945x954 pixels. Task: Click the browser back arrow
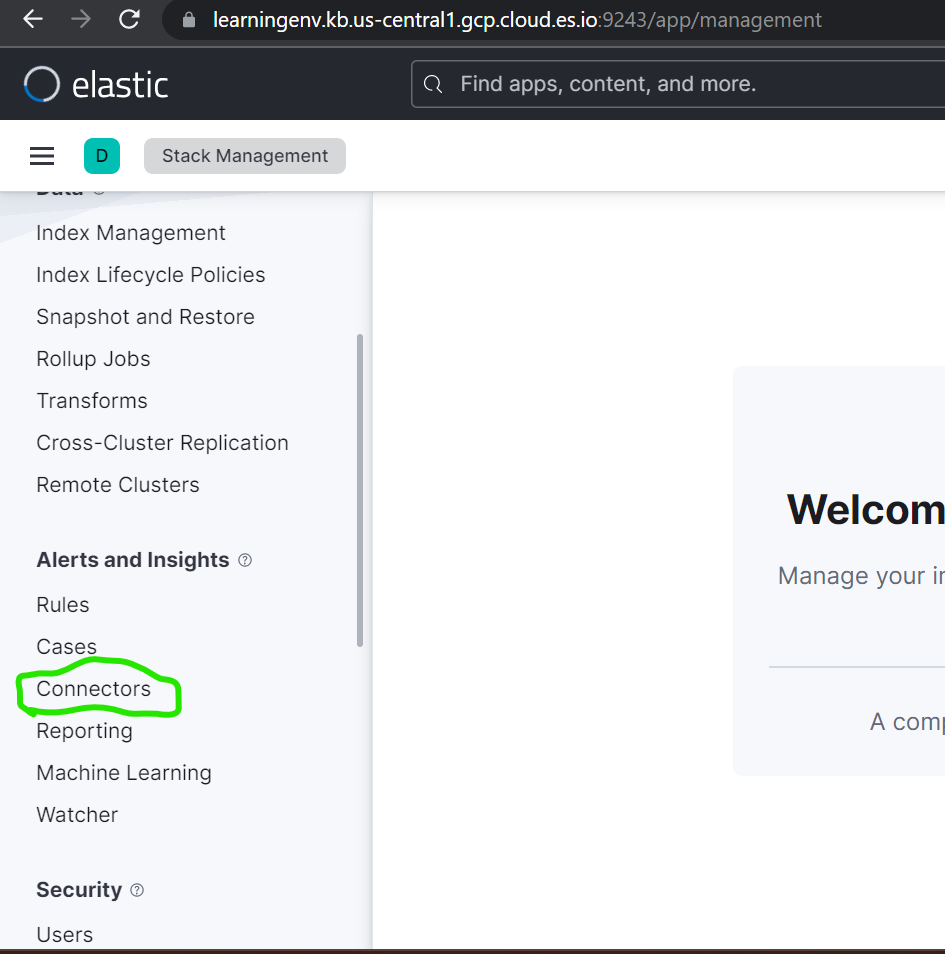click(x=33, y=19)
